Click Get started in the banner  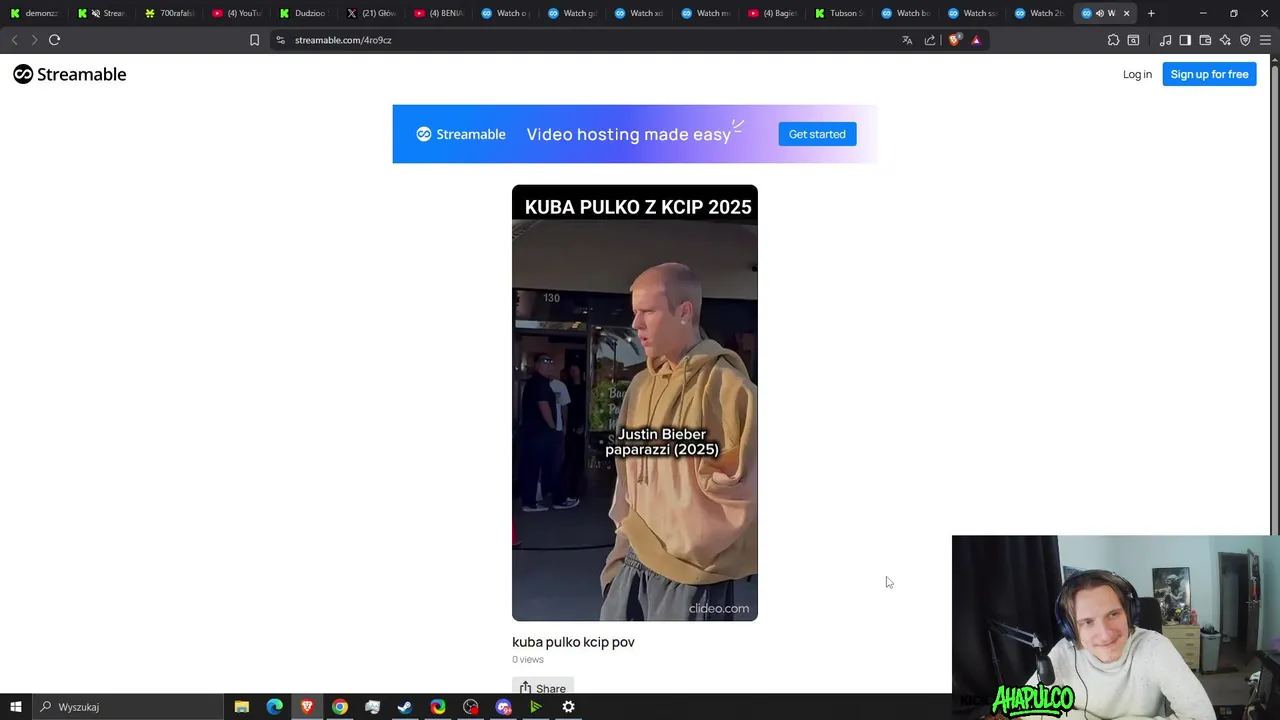[817, 134]
